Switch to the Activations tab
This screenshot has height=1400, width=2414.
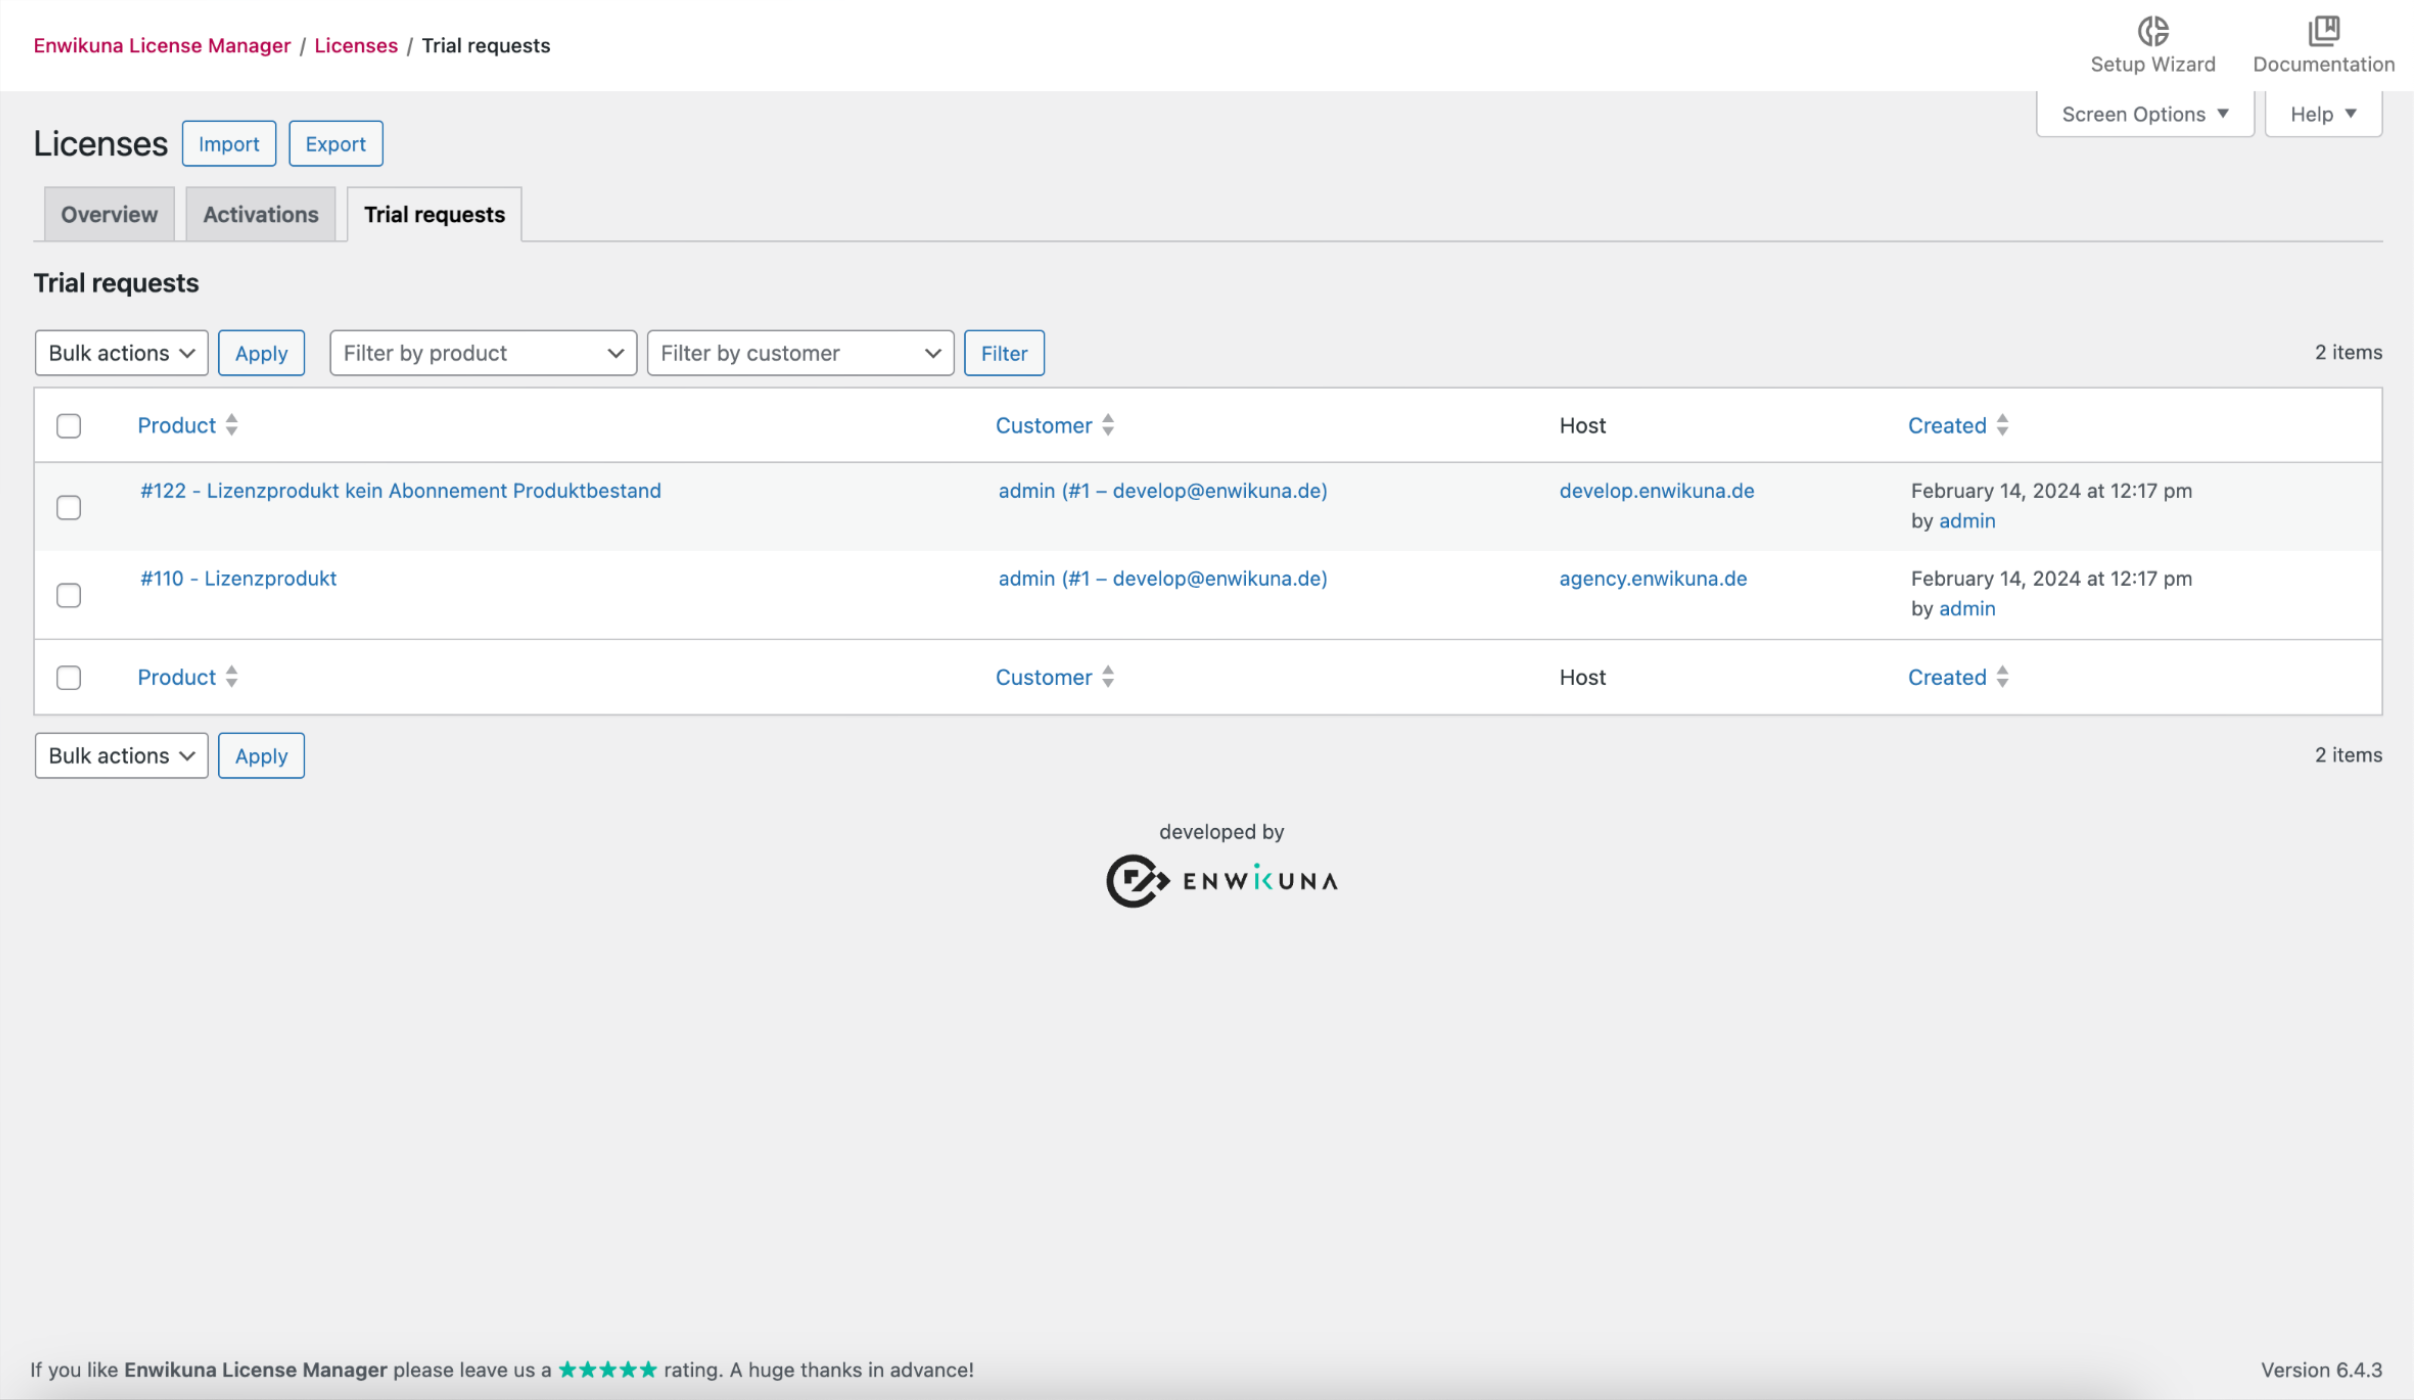261,214
